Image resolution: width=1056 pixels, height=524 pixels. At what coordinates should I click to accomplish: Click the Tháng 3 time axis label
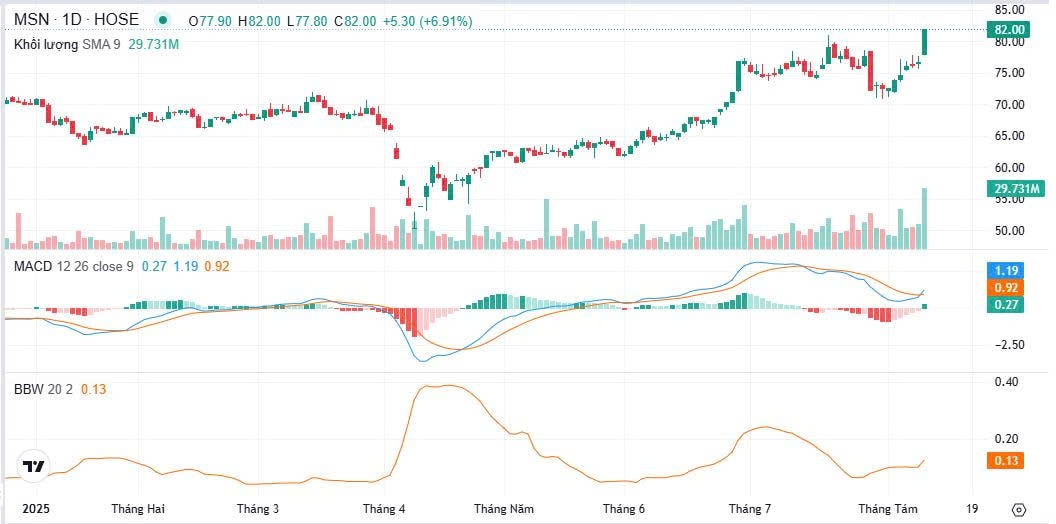pyautogui.click(x=258, y=509)
